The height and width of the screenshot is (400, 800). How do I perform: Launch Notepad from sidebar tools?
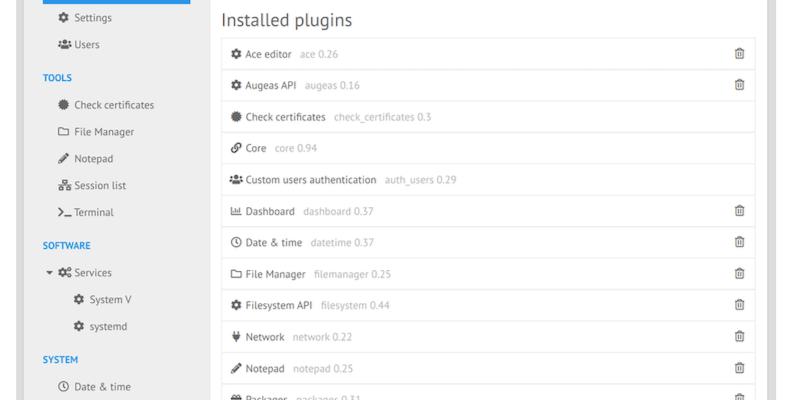90,159
